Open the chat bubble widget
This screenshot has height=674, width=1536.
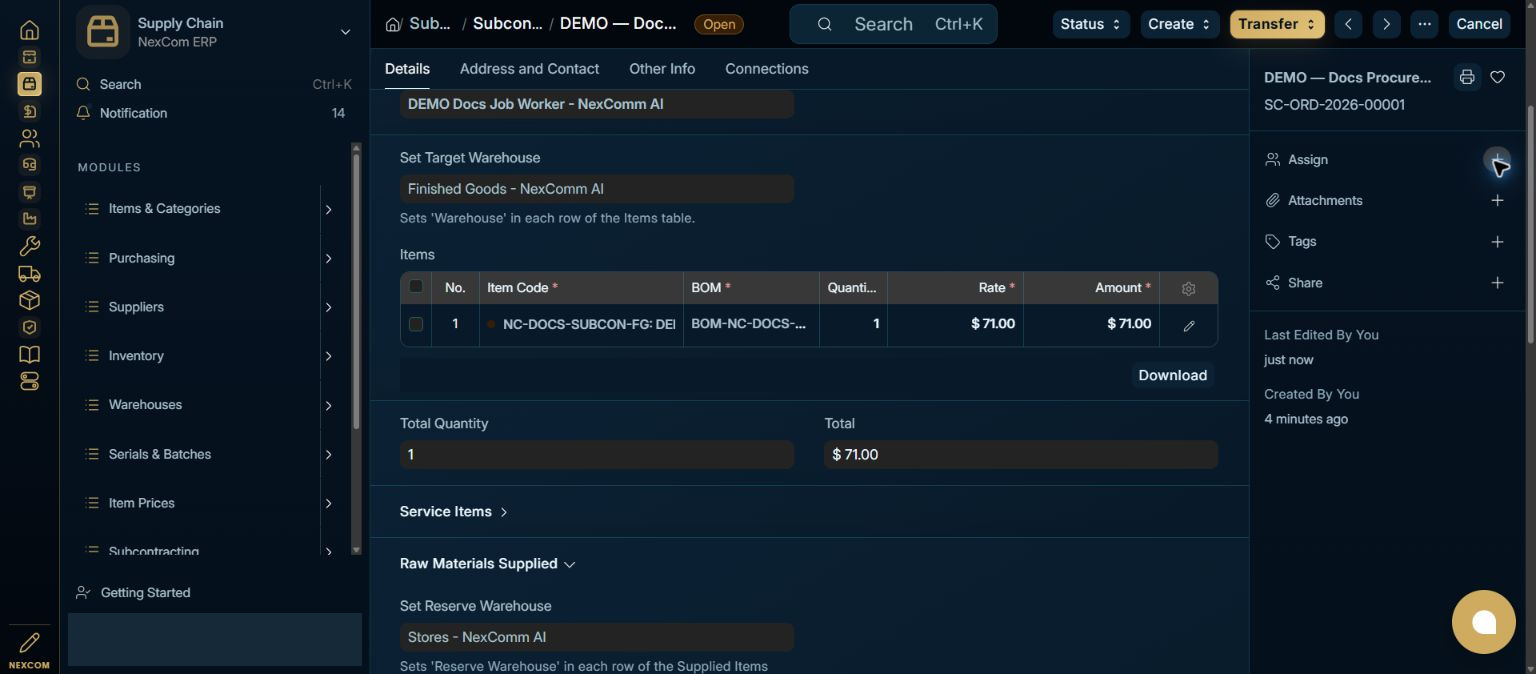pyautogui.click(x=1484, y=622)
